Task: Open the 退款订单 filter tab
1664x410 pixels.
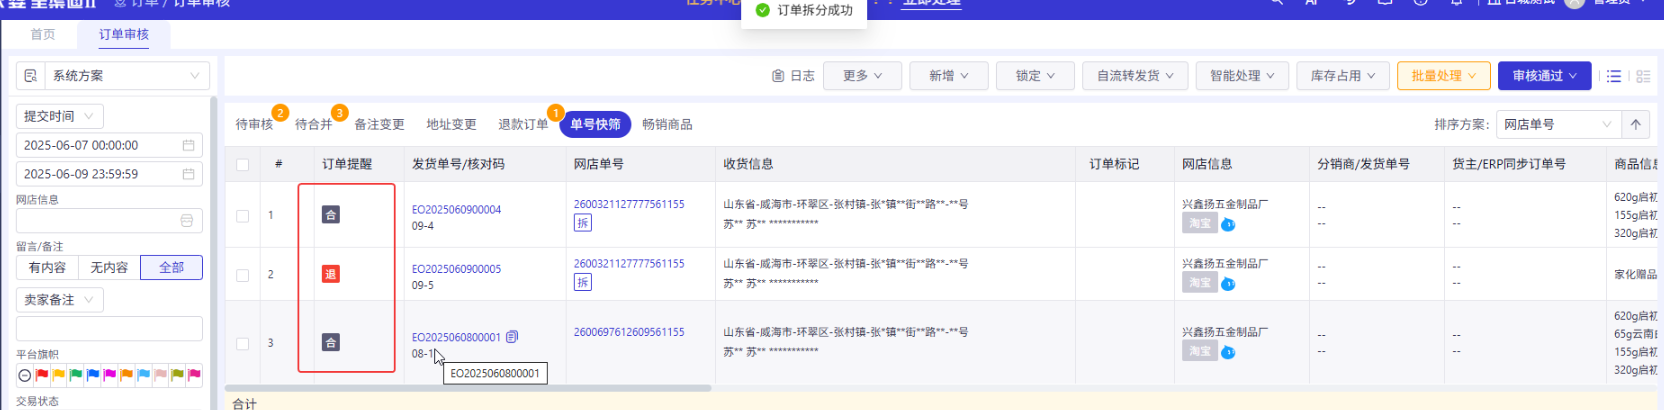Action: pos(523,124)
